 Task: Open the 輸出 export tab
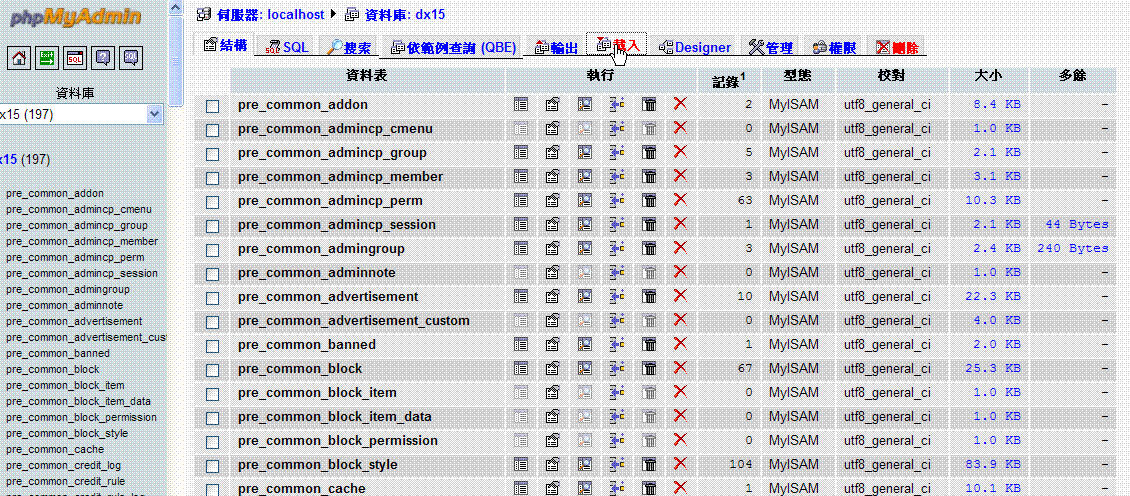click(555, 47)
